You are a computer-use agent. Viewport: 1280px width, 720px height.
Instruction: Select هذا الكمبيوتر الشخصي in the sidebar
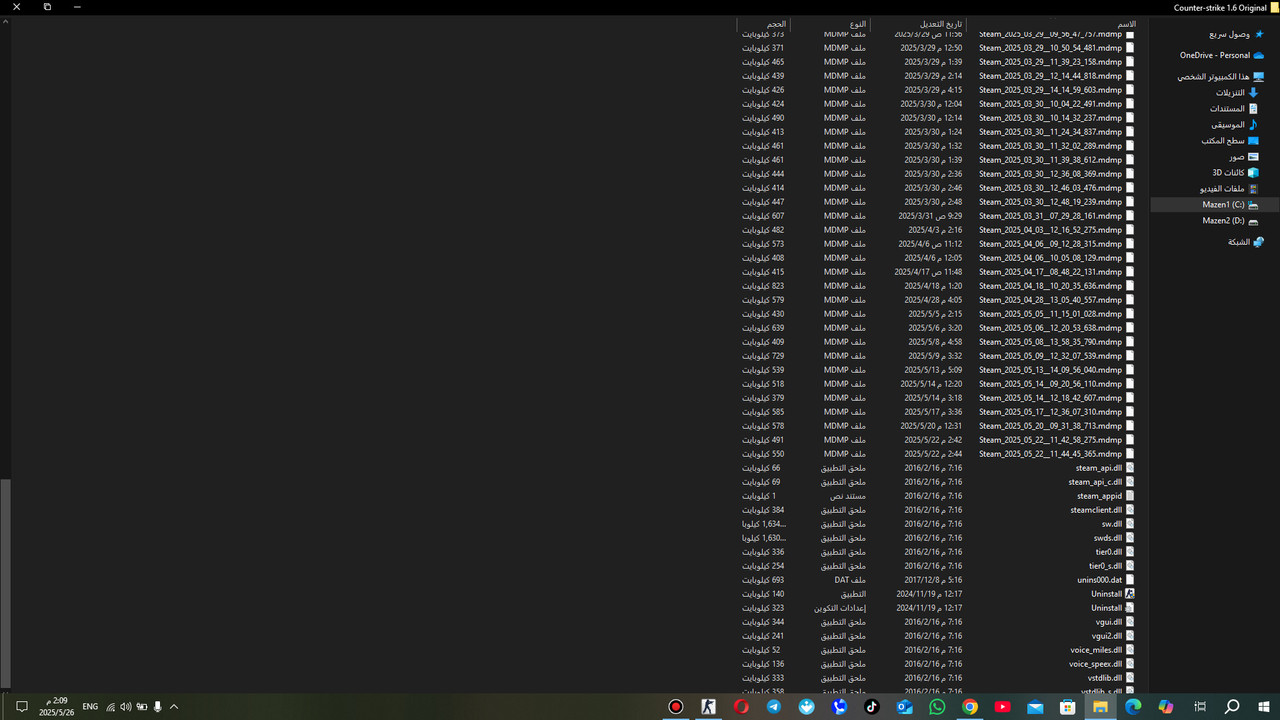coord(1220,76)
